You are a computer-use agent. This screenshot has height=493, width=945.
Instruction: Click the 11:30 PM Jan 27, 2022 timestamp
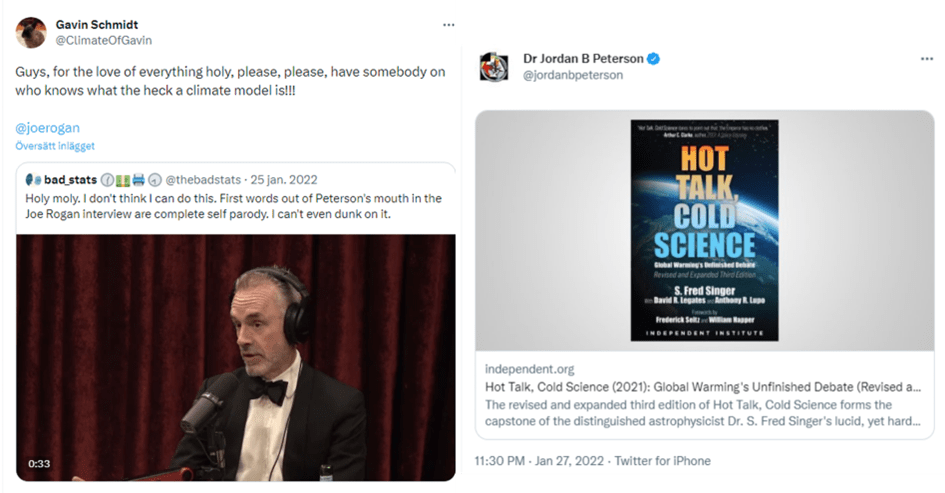click(x=539, y=461)
